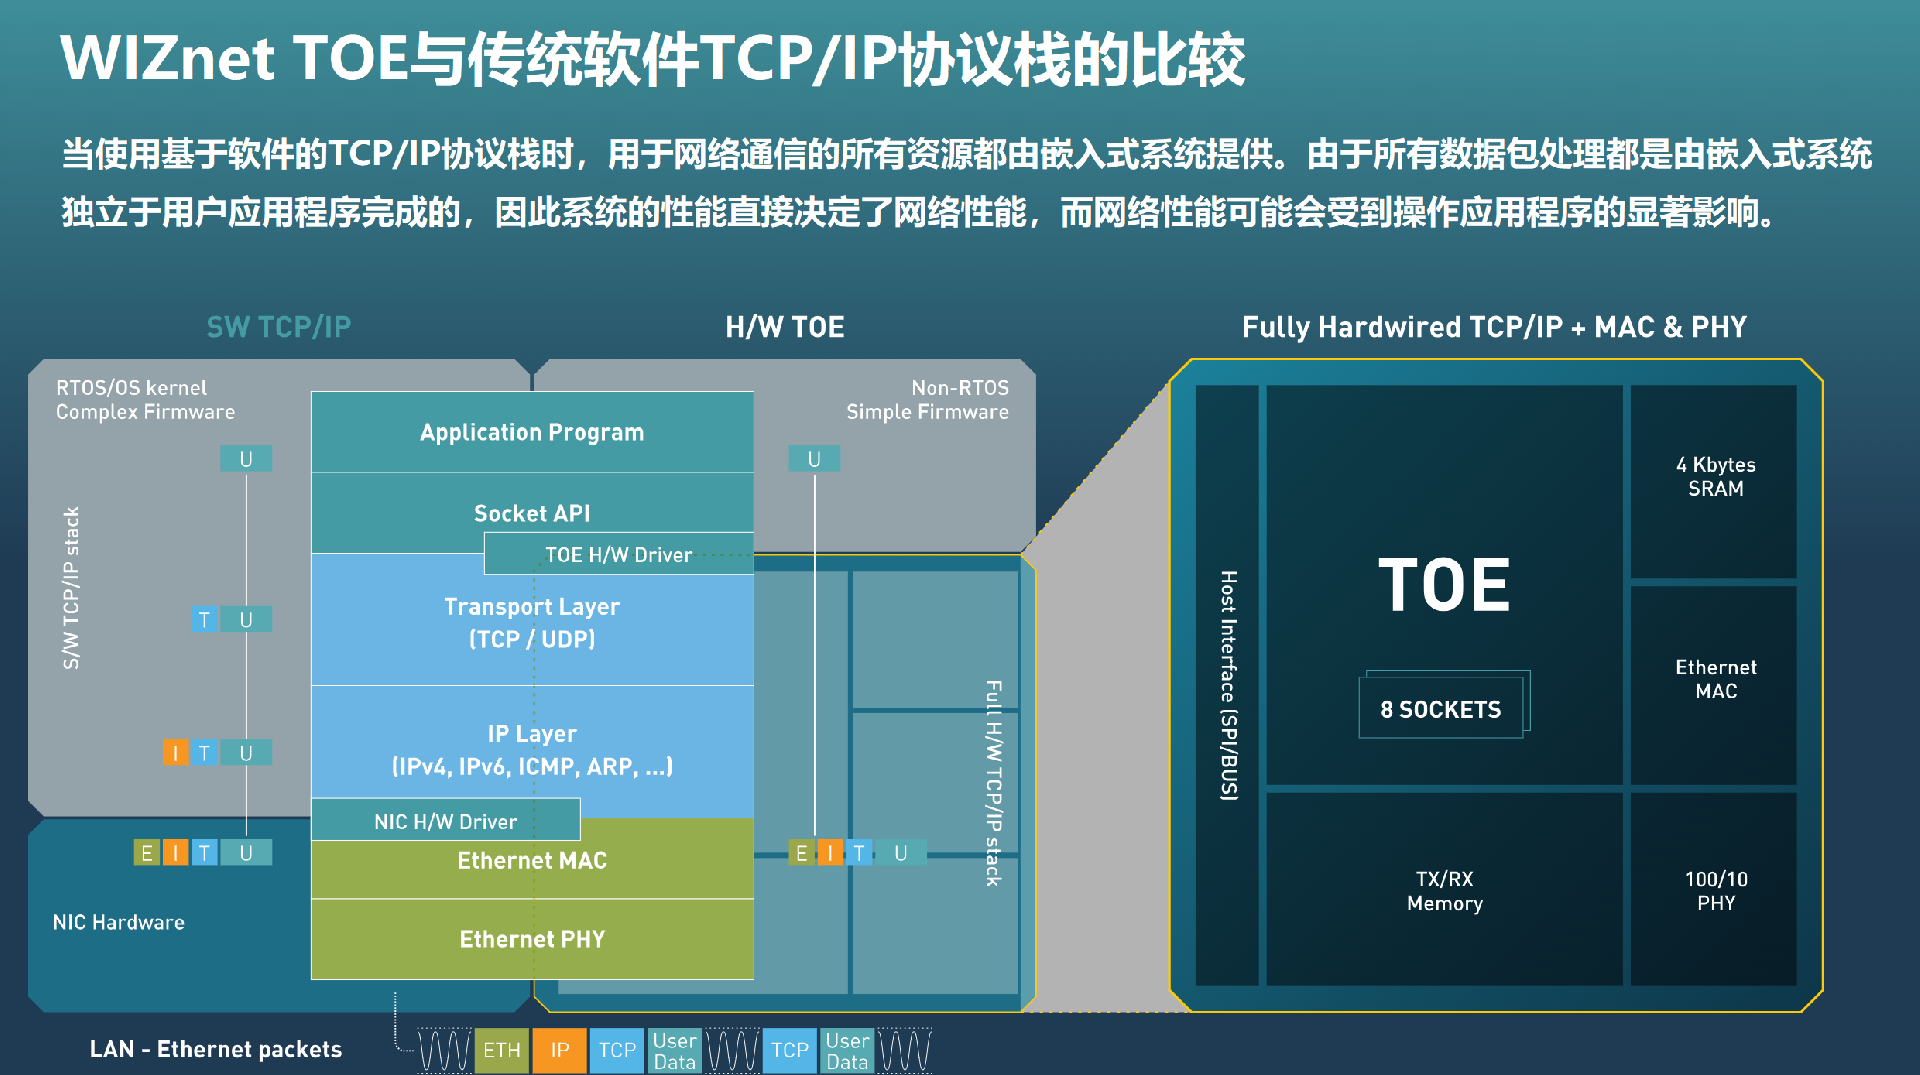Click the 100/10 PHY block
This screenshot has width=1920, height=1075.
pyautogui.click(x=1714, y=890)
